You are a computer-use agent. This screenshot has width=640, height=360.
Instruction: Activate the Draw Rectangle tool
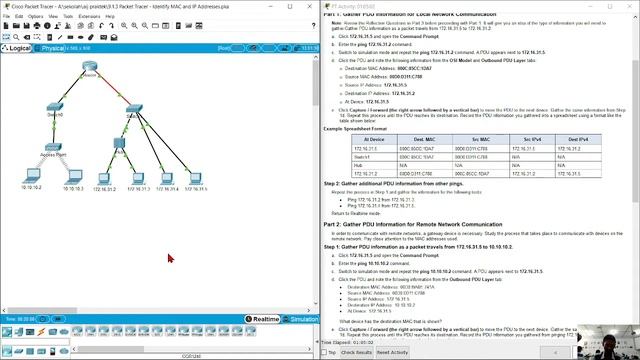tap(70, 37)
